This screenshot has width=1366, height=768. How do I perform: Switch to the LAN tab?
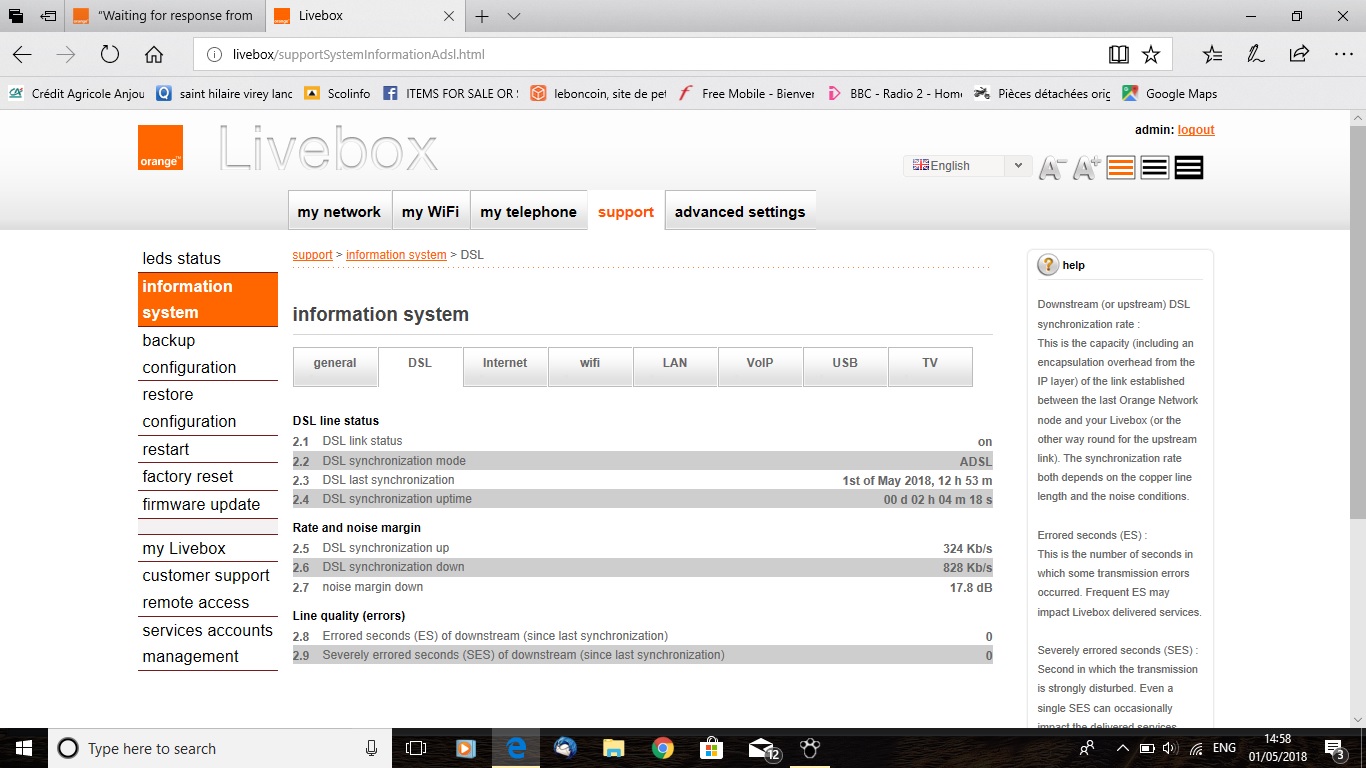click(x=675, y=366)
